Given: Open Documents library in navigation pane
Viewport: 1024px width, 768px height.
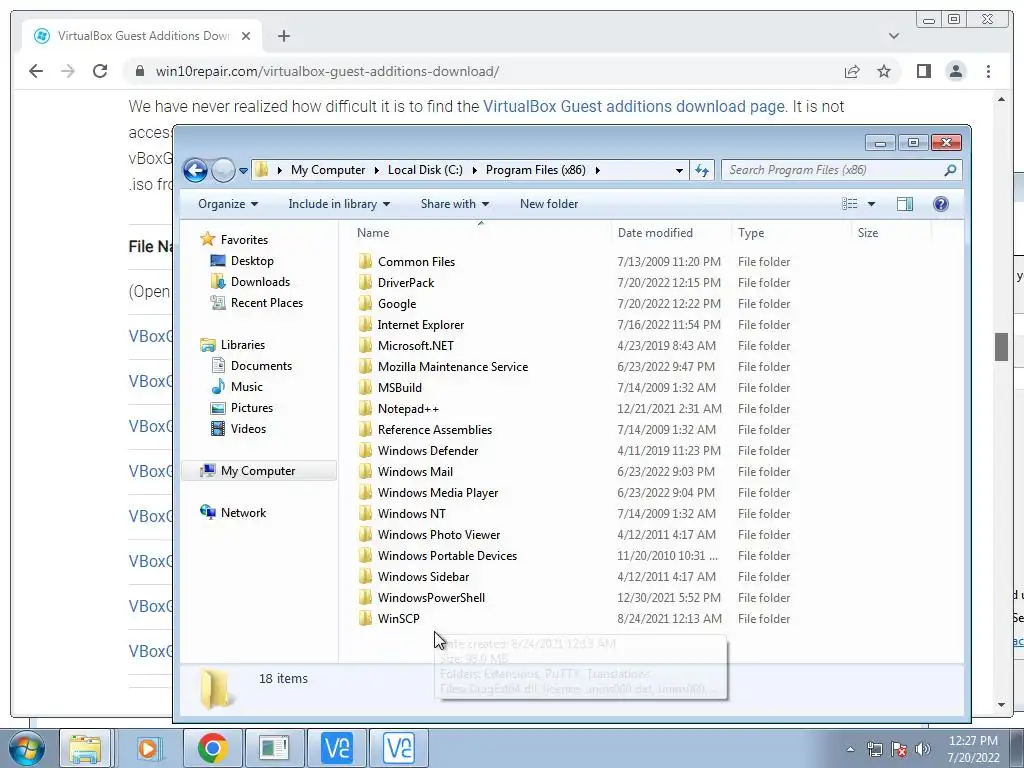Looking at the screenshot, I should click(261, 366).
